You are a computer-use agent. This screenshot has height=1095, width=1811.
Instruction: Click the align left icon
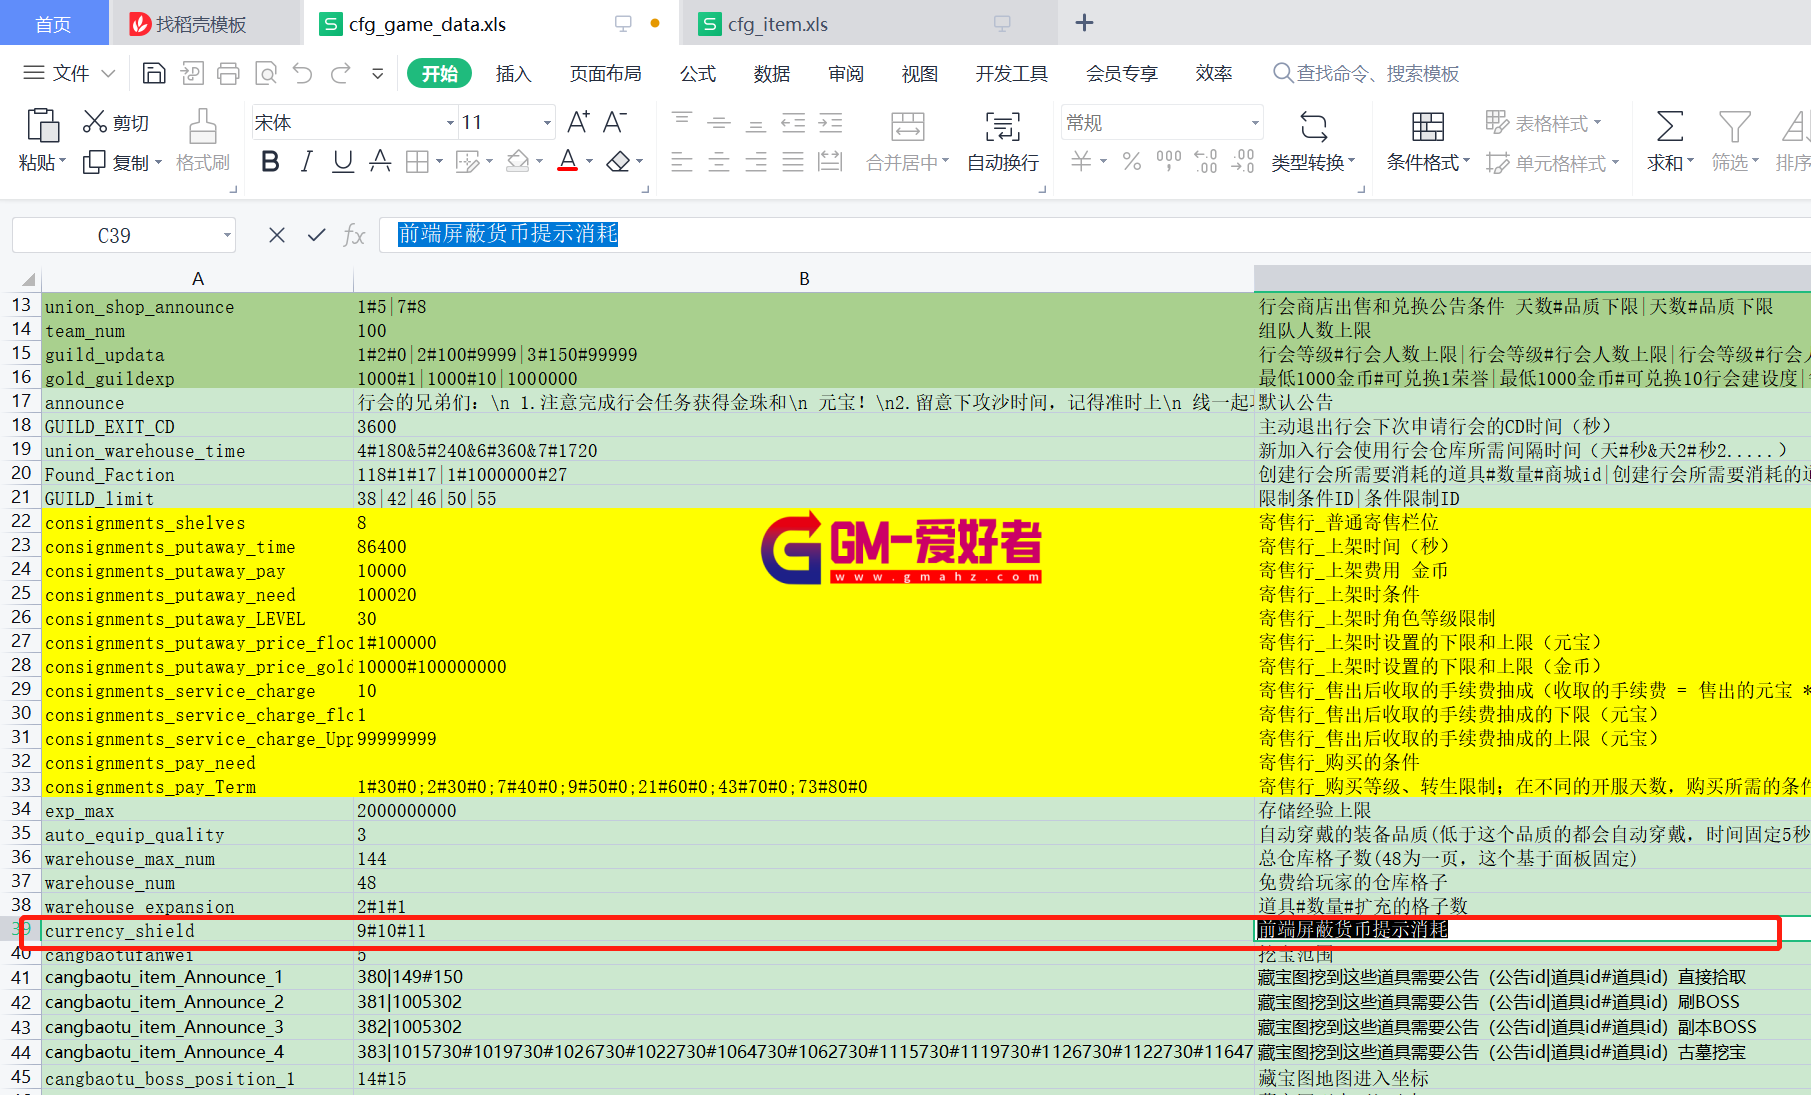[x=682, y=161]
